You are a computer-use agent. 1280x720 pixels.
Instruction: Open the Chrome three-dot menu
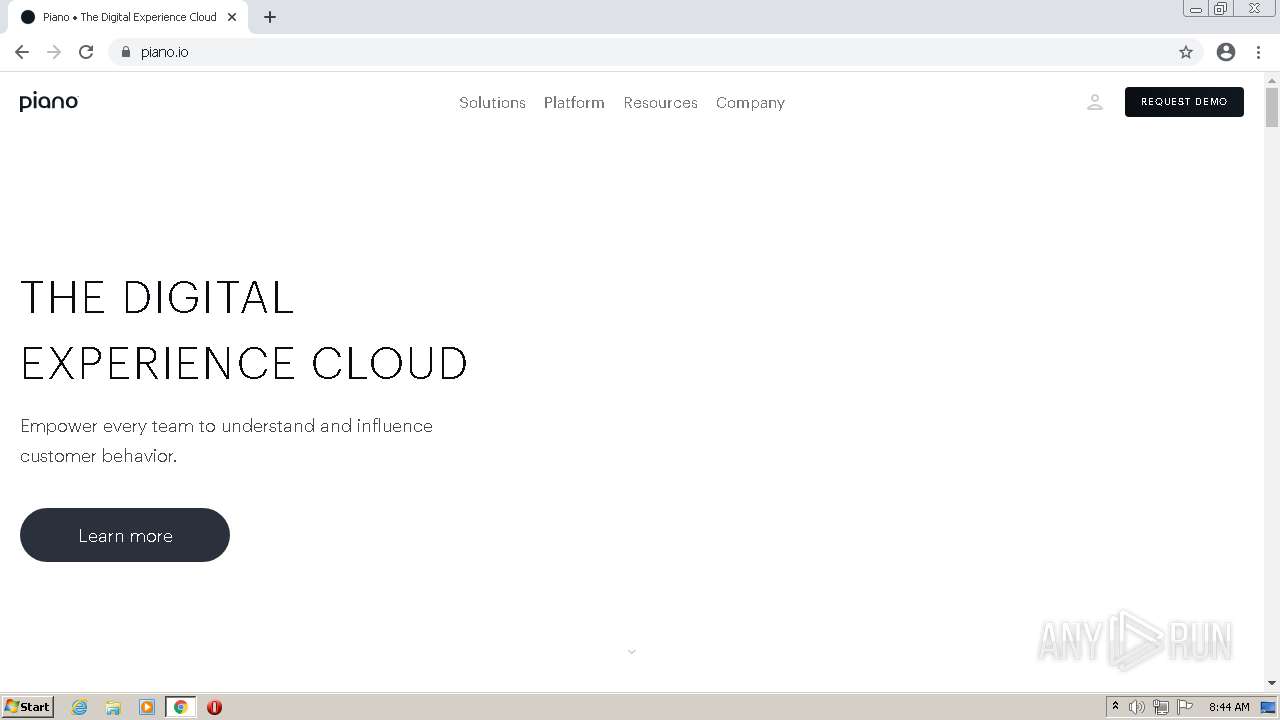point(1258,52)
